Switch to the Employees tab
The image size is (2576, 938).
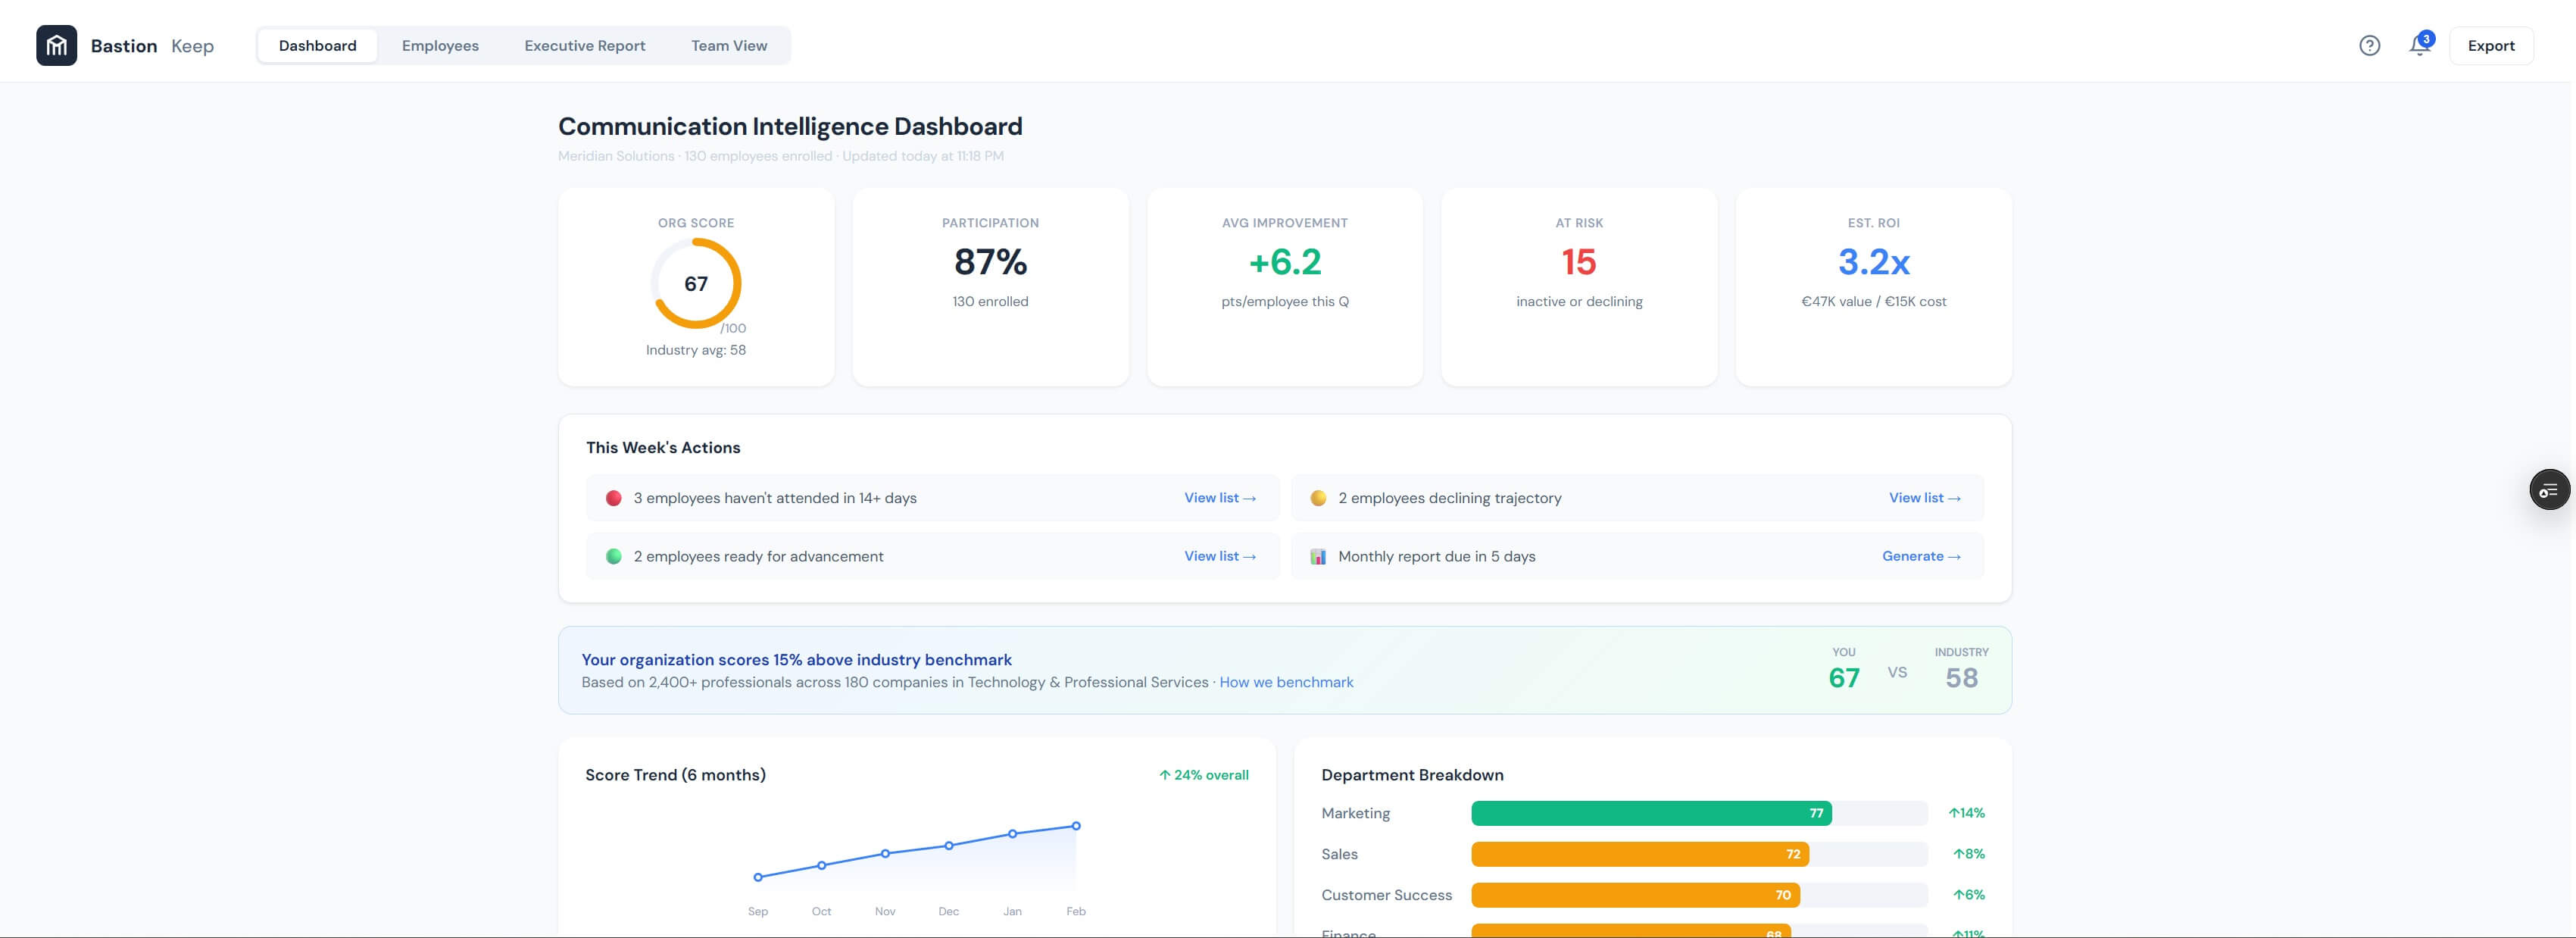coord(440,45)
